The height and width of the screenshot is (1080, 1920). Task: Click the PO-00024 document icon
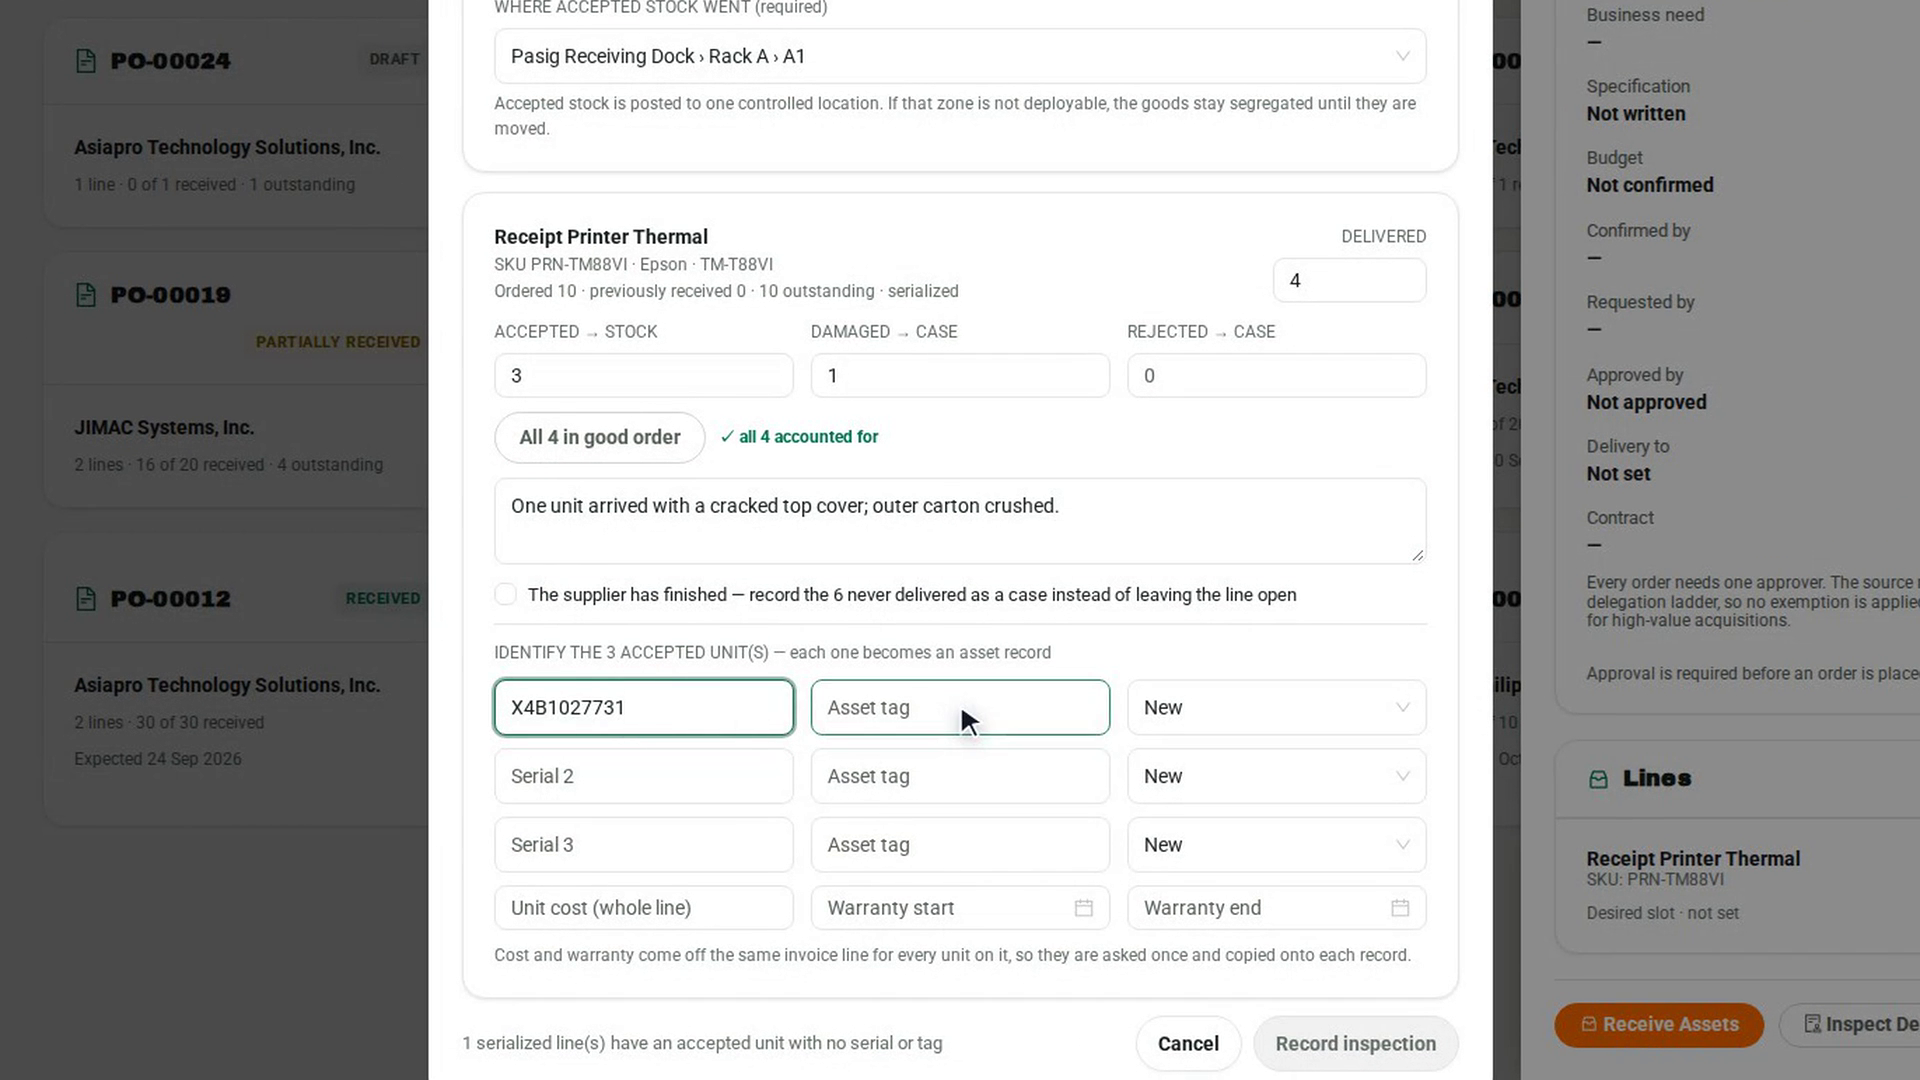[x=86, y=61]
